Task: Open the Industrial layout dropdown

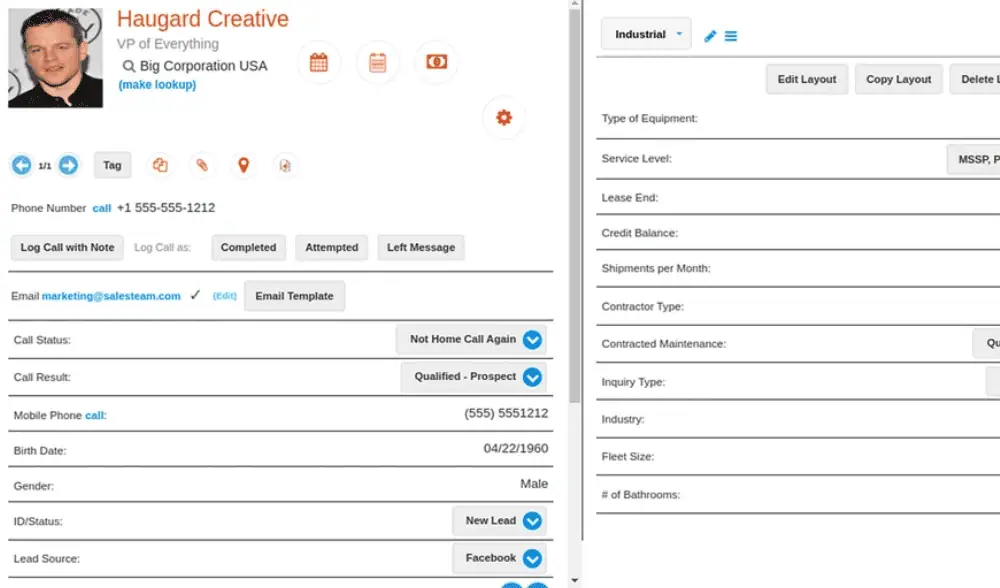Action: point(646,34)
